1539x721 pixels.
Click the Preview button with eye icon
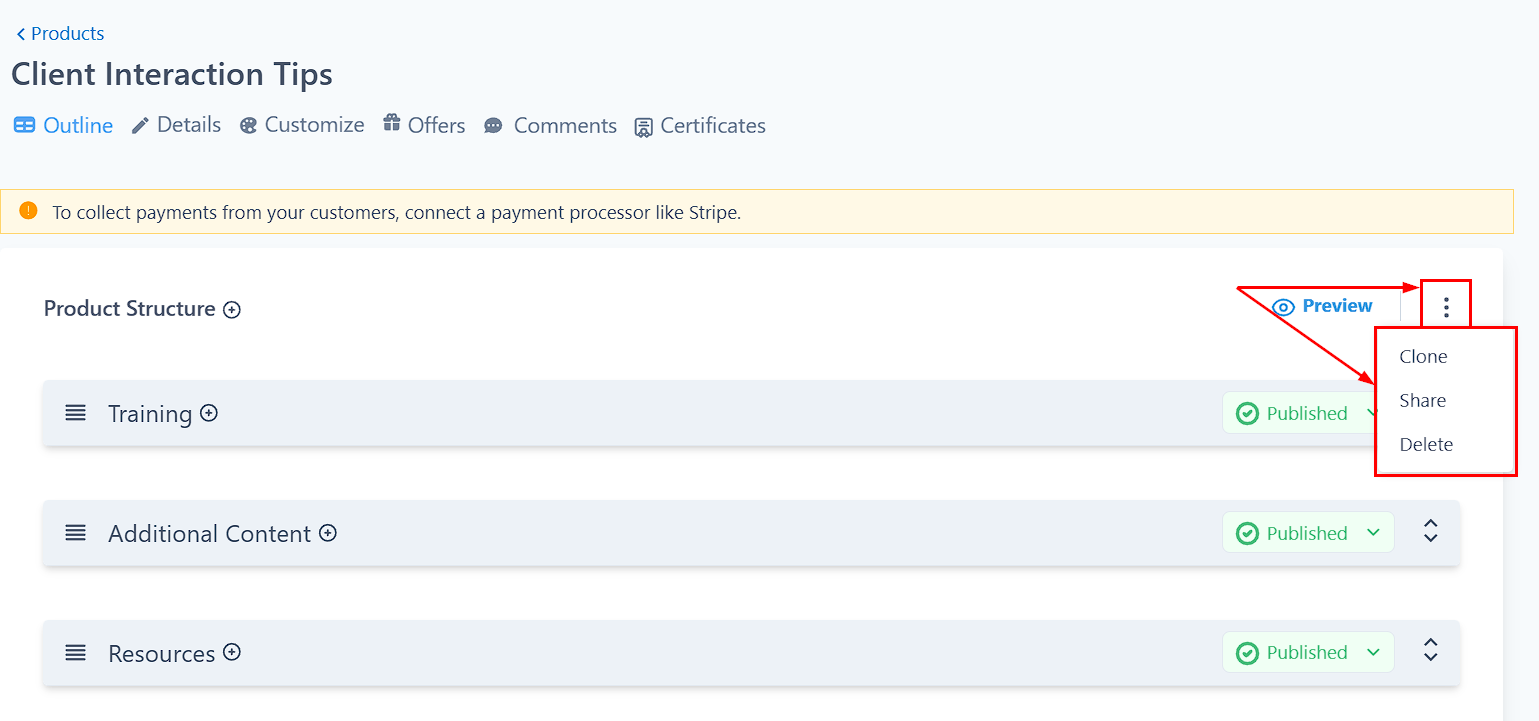pyautogui.click(x=1322, y=306)
